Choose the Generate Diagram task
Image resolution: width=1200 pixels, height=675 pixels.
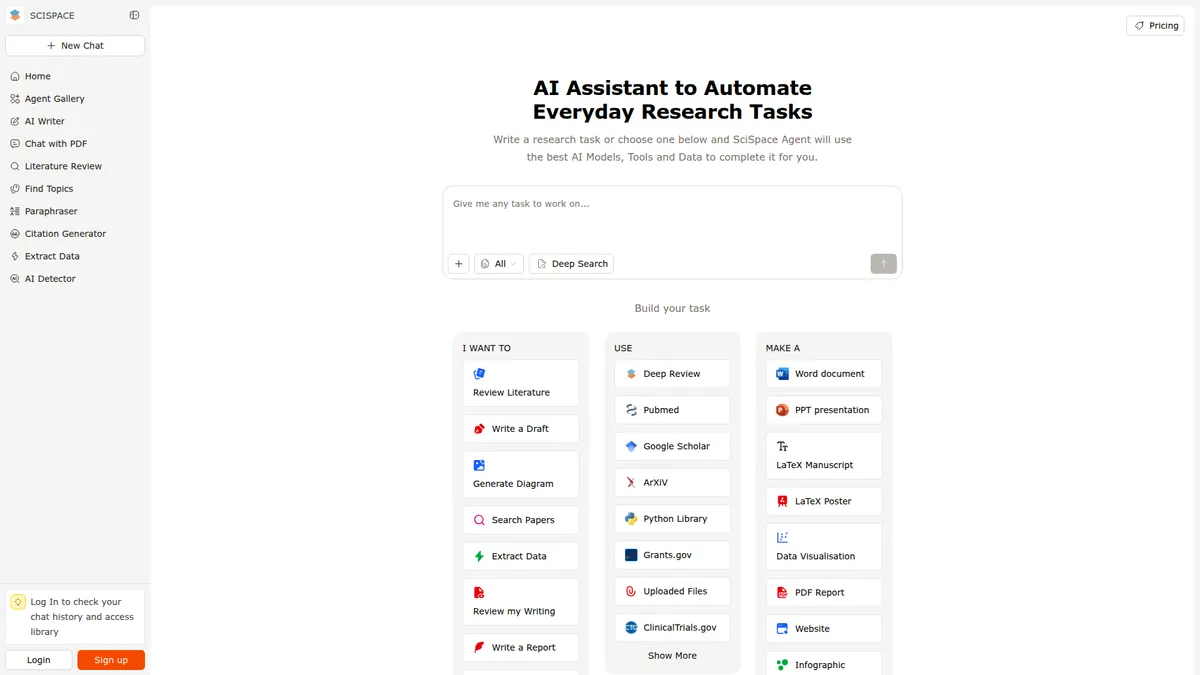pos(520,474)
